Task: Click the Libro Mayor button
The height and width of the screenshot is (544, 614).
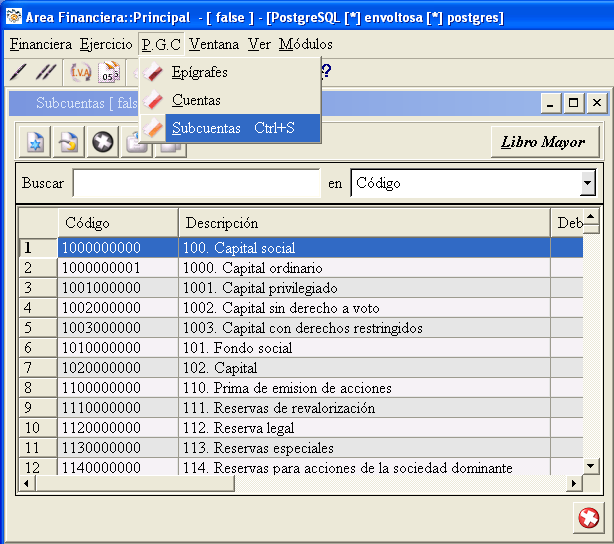Action: 545,142
